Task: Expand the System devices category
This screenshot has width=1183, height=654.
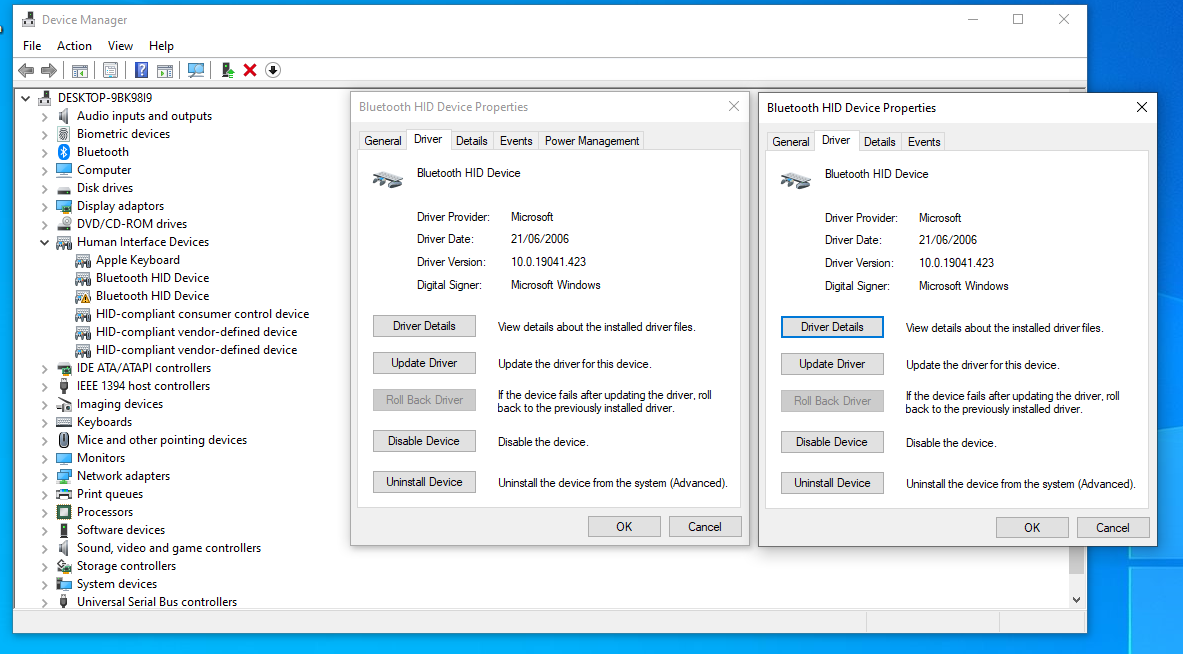Action: 45,585
